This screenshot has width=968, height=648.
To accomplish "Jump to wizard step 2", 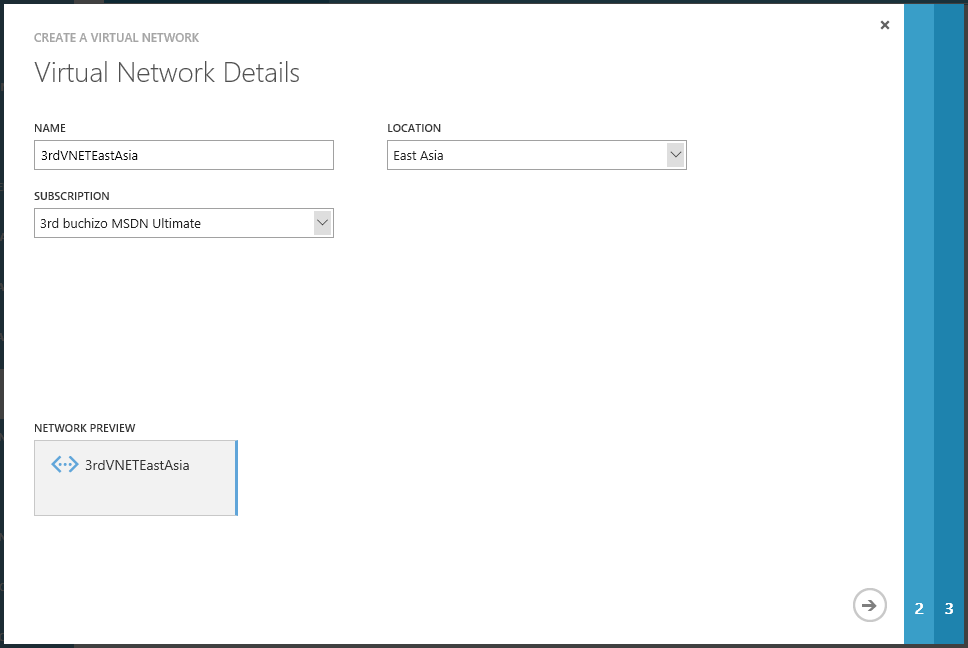I will [919, 608].
